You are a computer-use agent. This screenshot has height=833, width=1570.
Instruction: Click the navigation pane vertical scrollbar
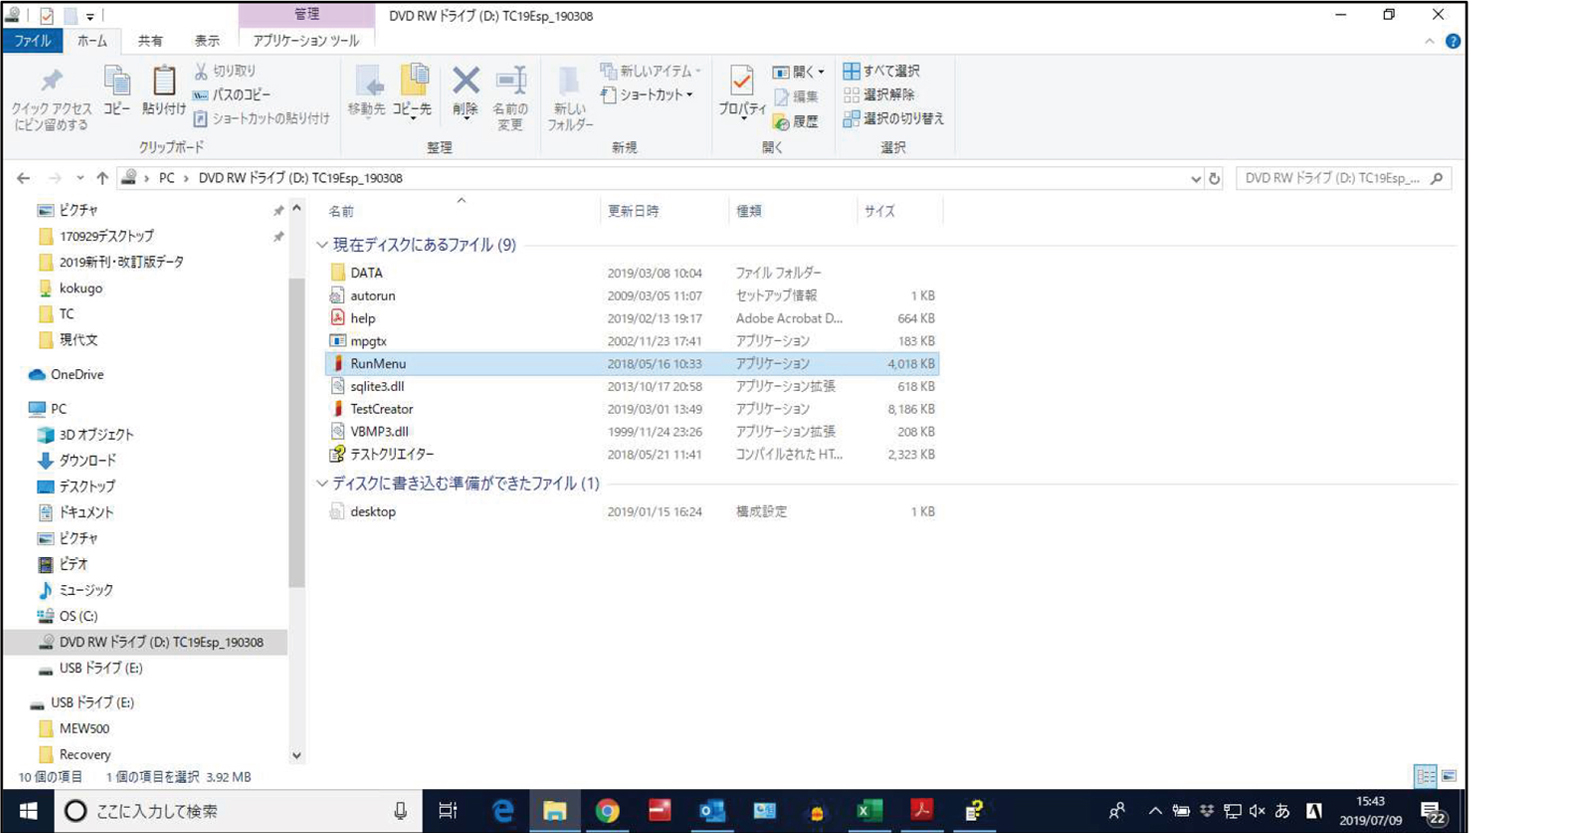(296, 430)
